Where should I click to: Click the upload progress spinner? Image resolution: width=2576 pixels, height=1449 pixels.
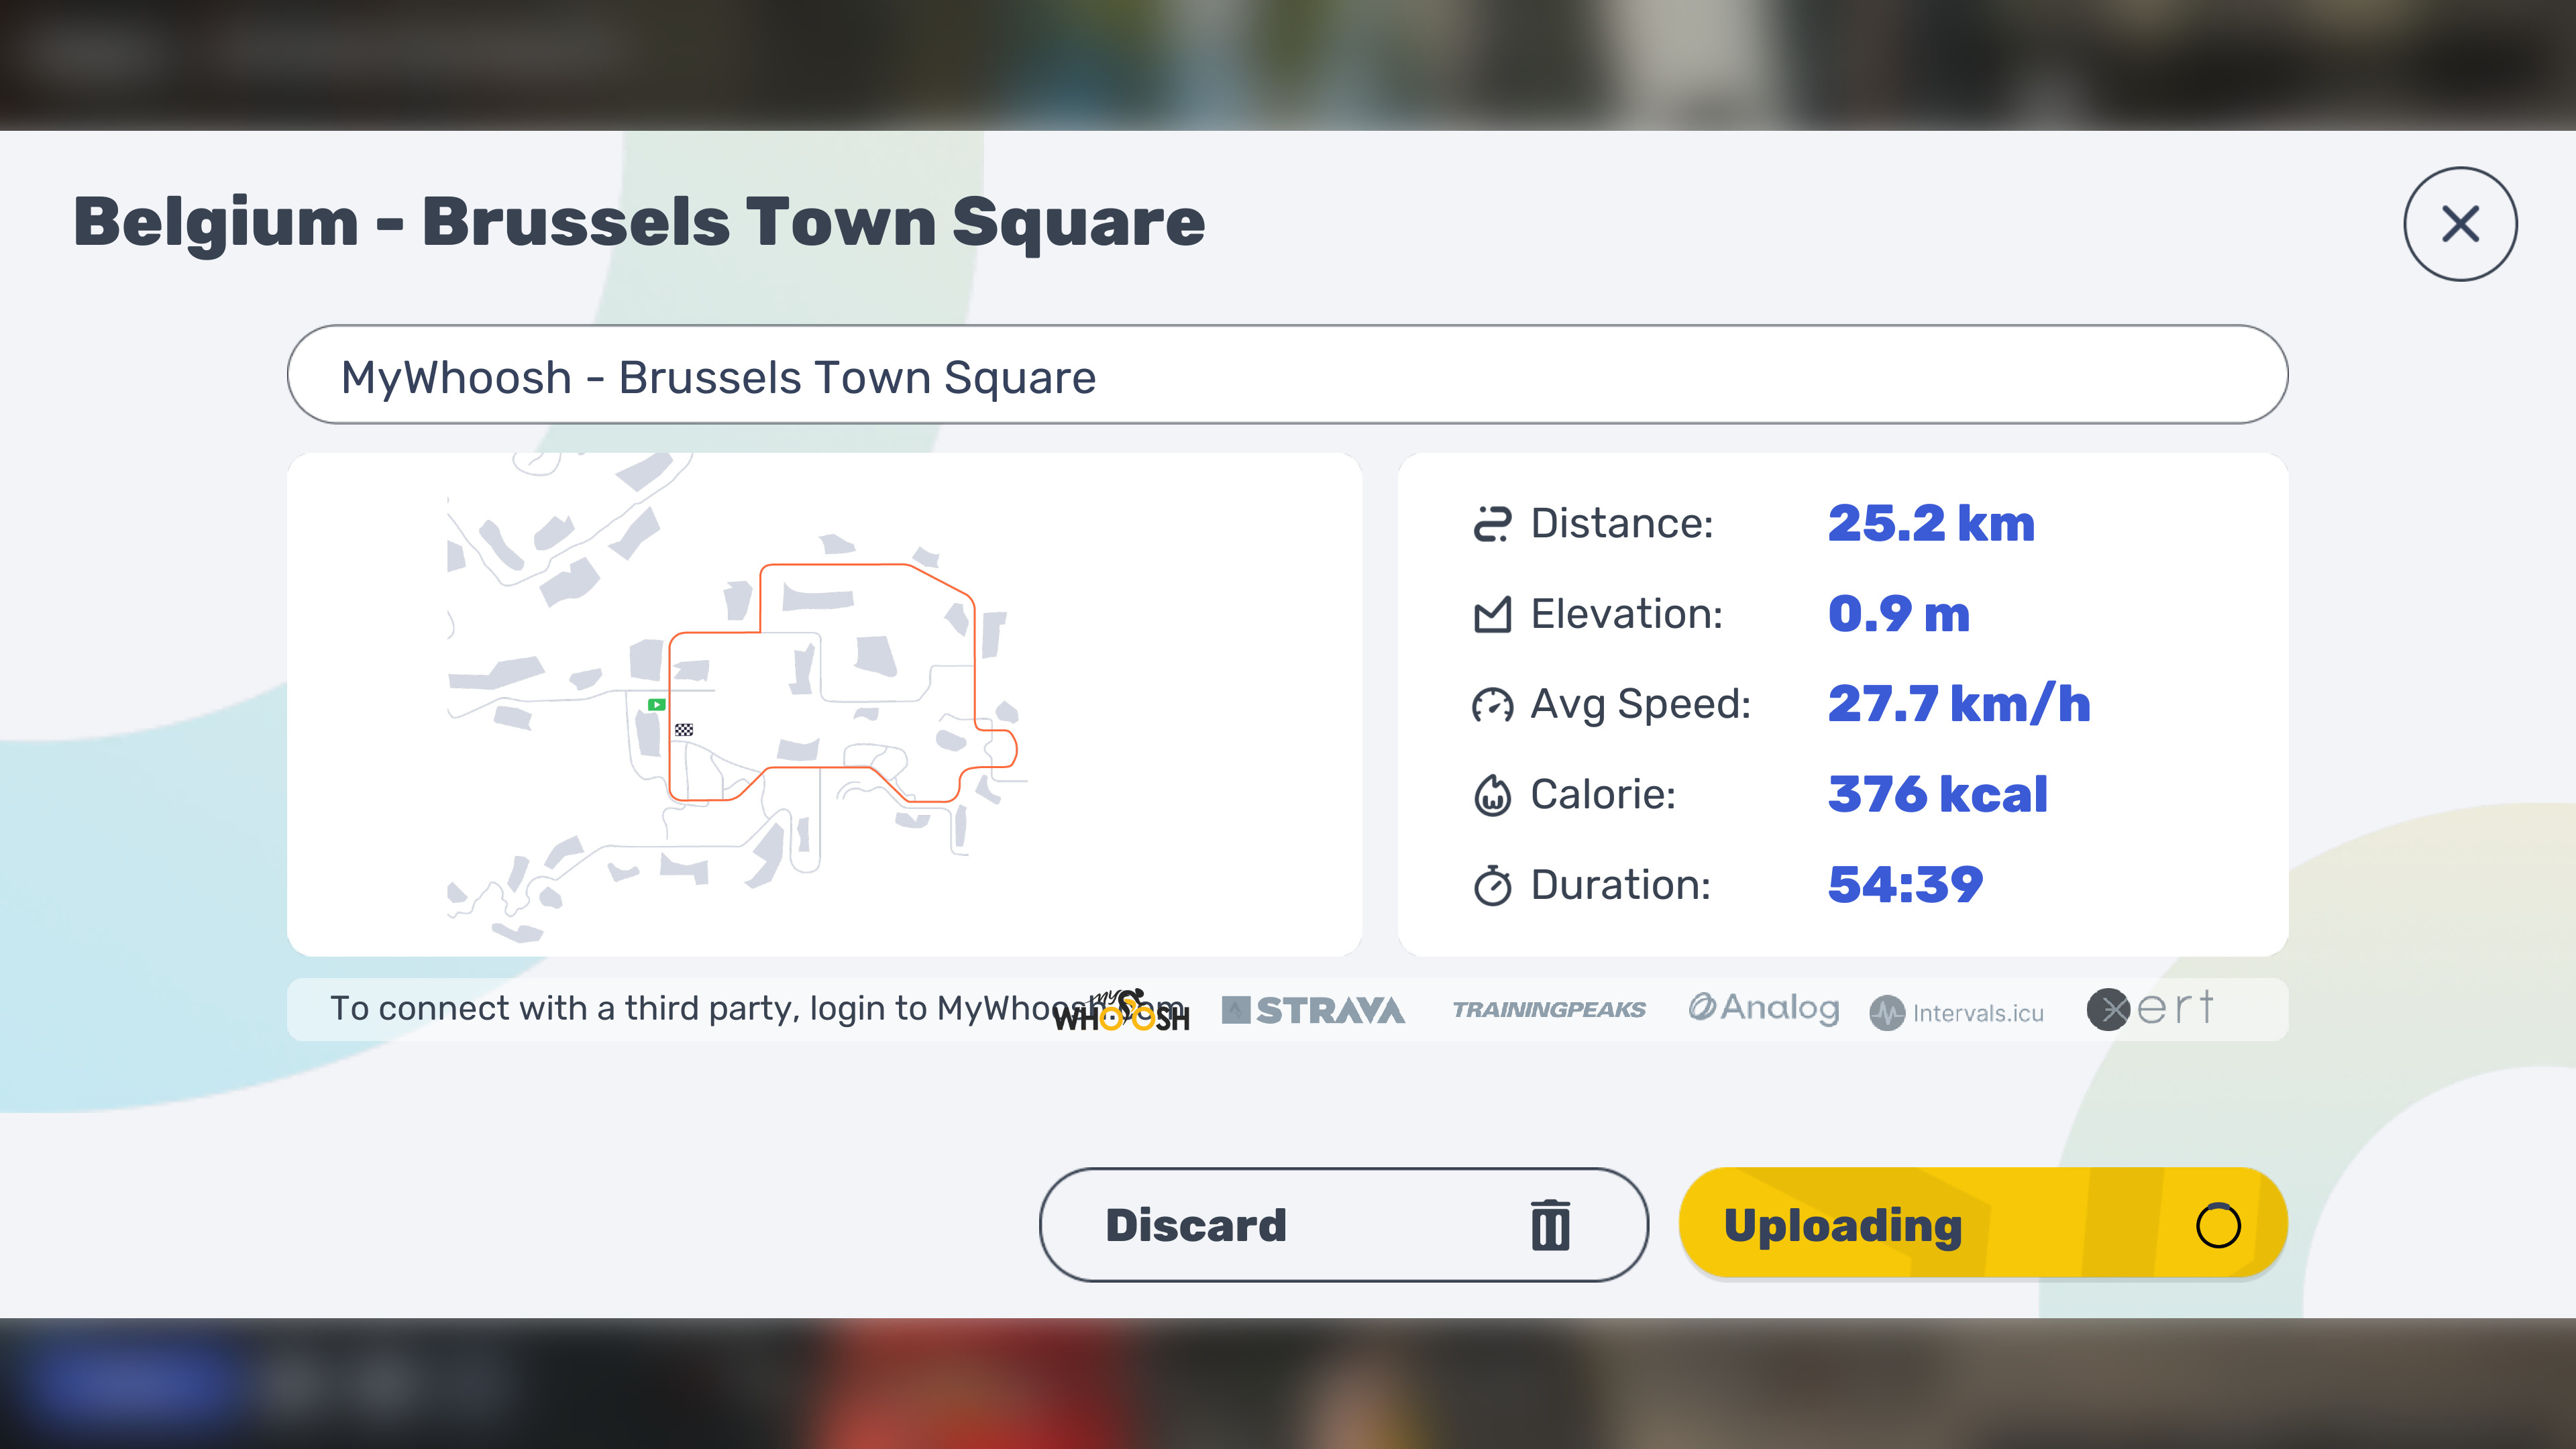(2217, 1225)
